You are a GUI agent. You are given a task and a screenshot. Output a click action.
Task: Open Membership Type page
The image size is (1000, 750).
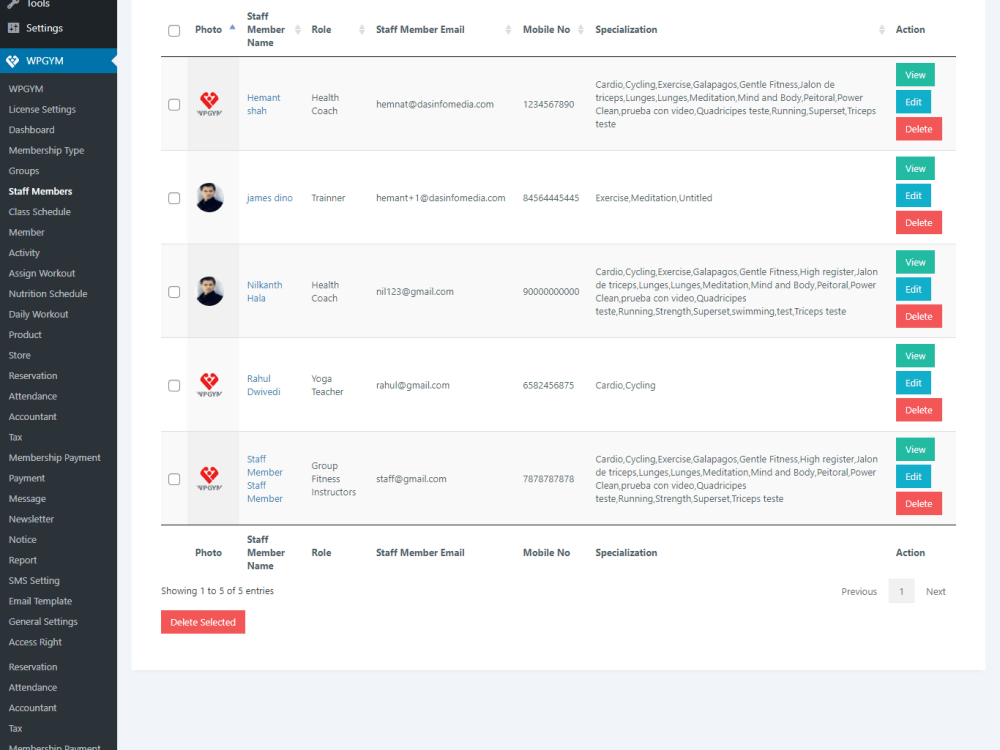tap(47, 151)
